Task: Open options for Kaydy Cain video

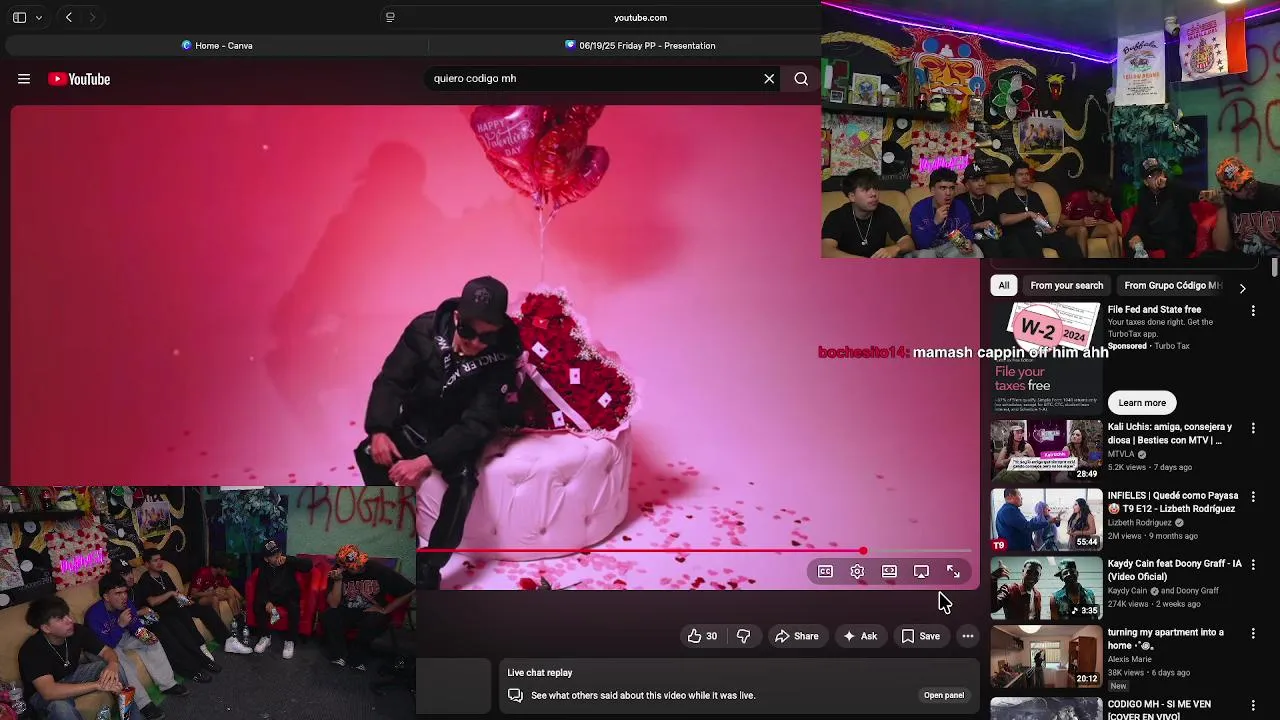Action: coord(1253,565)
